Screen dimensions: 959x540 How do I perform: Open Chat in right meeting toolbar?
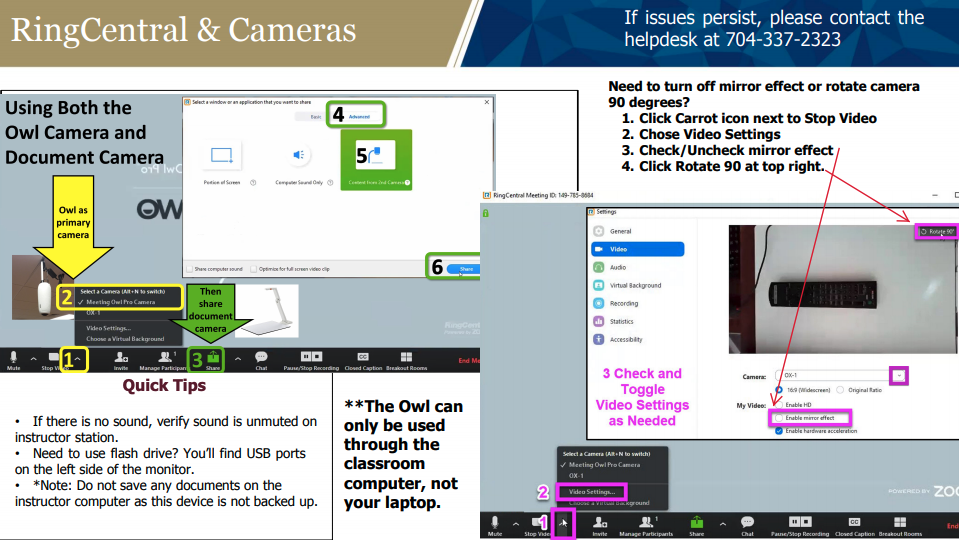[x=747, y=525]
